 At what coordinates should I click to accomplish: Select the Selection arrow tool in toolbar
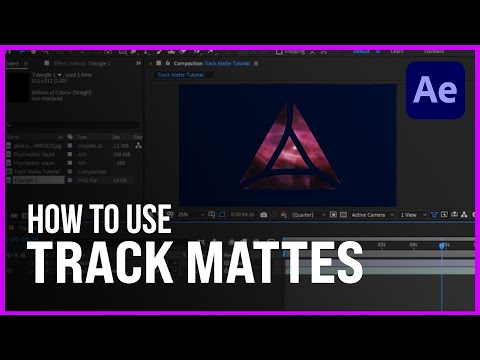(22, 52)
